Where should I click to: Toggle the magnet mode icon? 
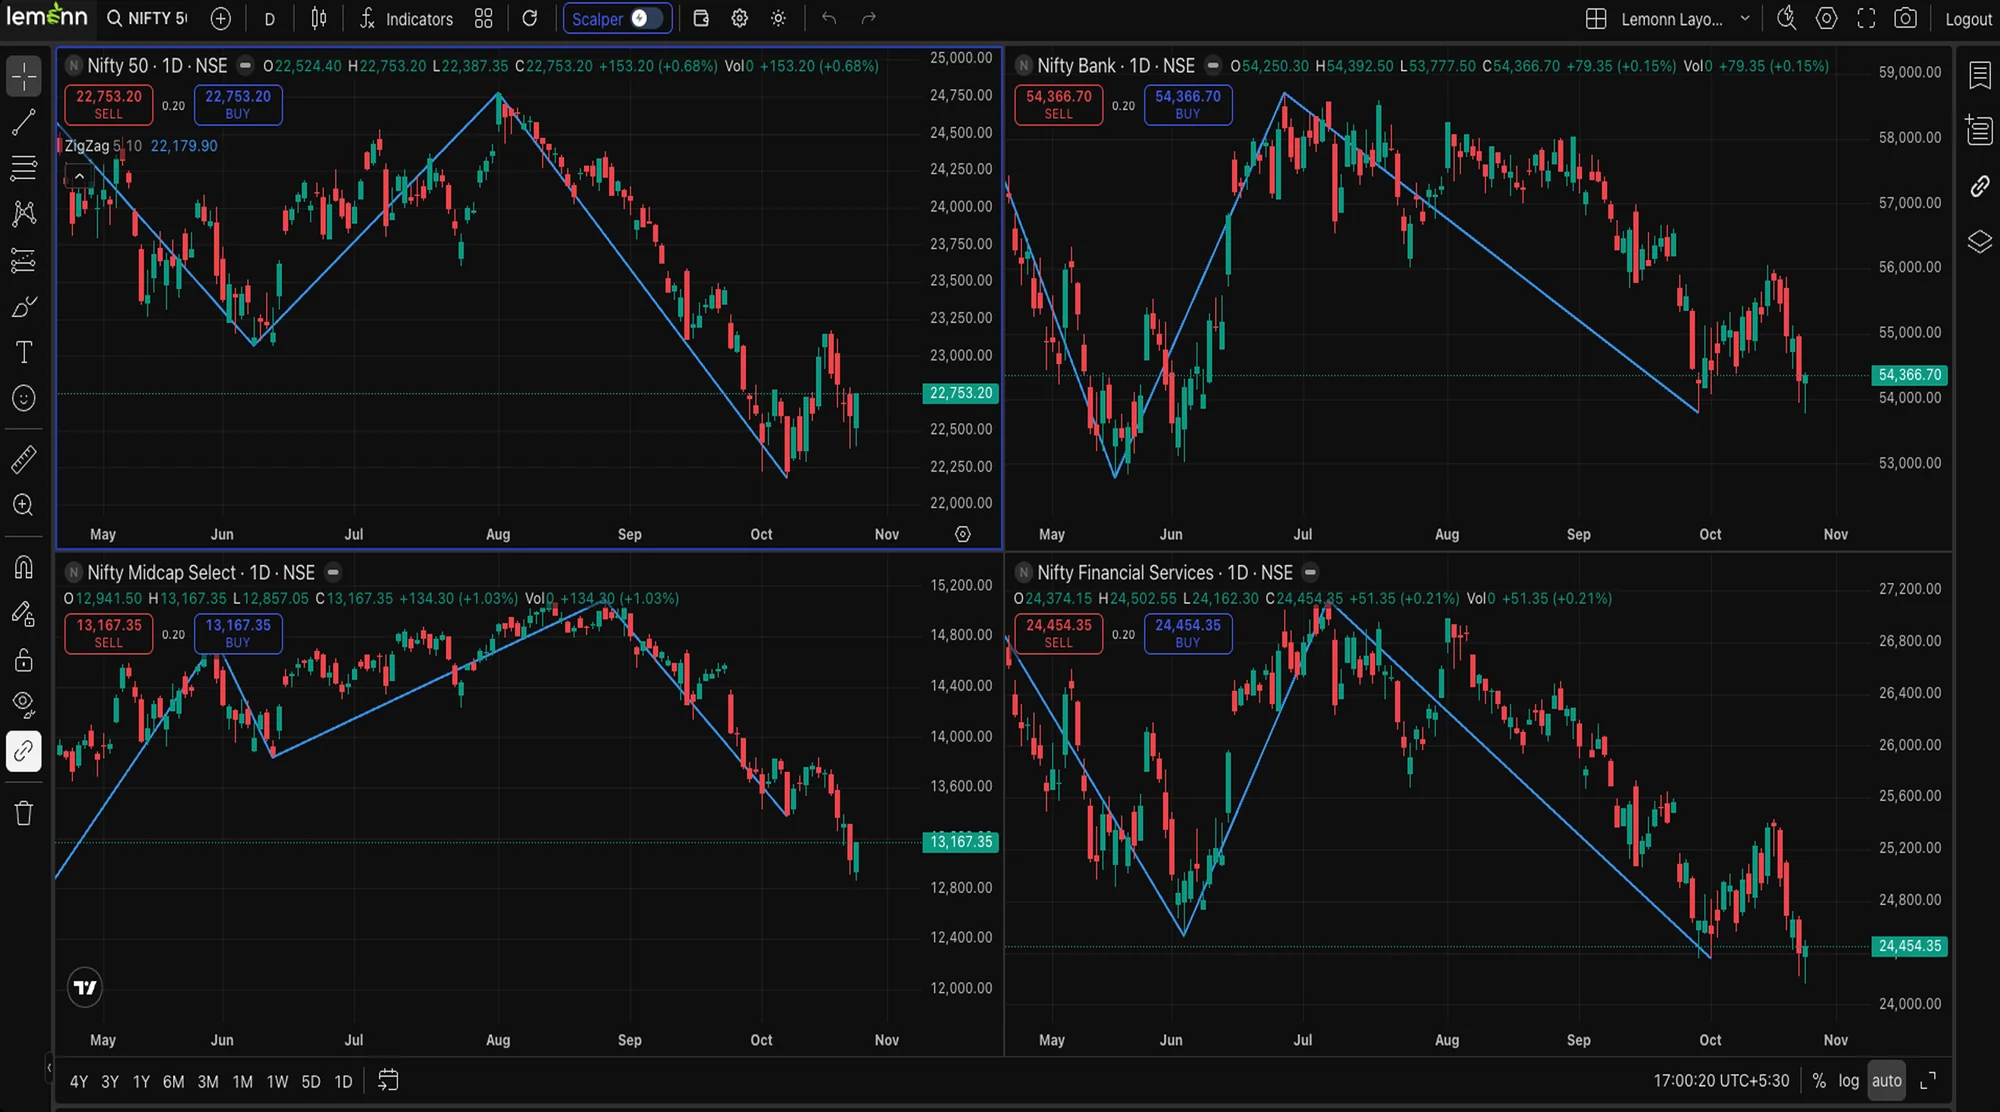[x=24, y=567]
